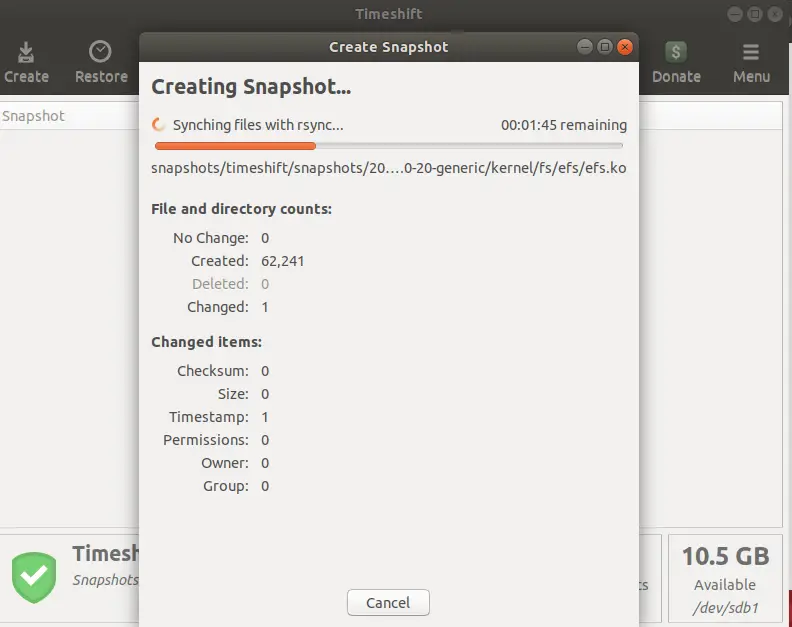Image resolution: width=792 pixels, height=627 pixels.
Task: Click the 00:01:45 remaining time label
Action: click(x=564, y=125)
